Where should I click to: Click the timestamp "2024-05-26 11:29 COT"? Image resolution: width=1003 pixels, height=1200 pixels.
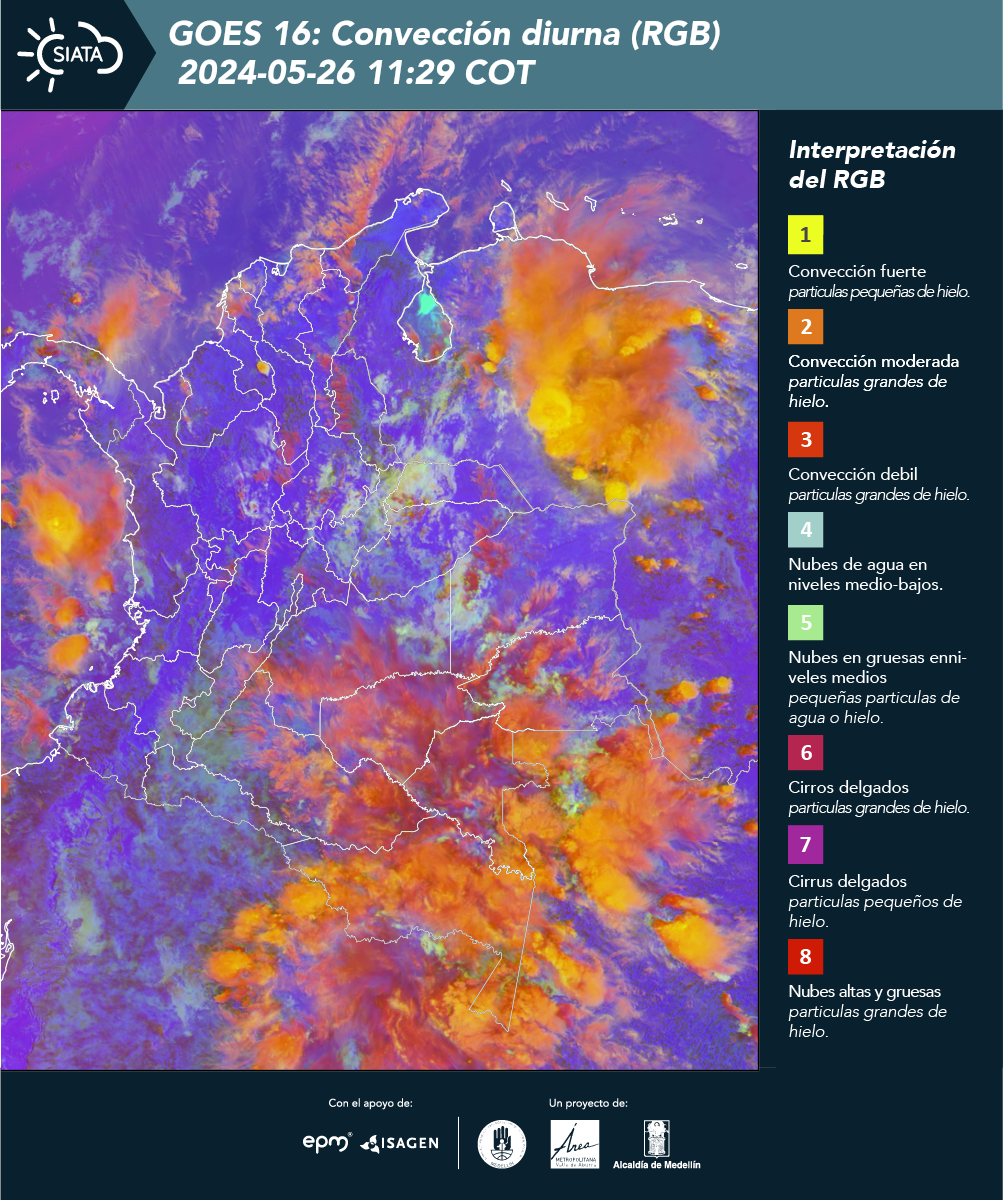click(x=356, y=73)
